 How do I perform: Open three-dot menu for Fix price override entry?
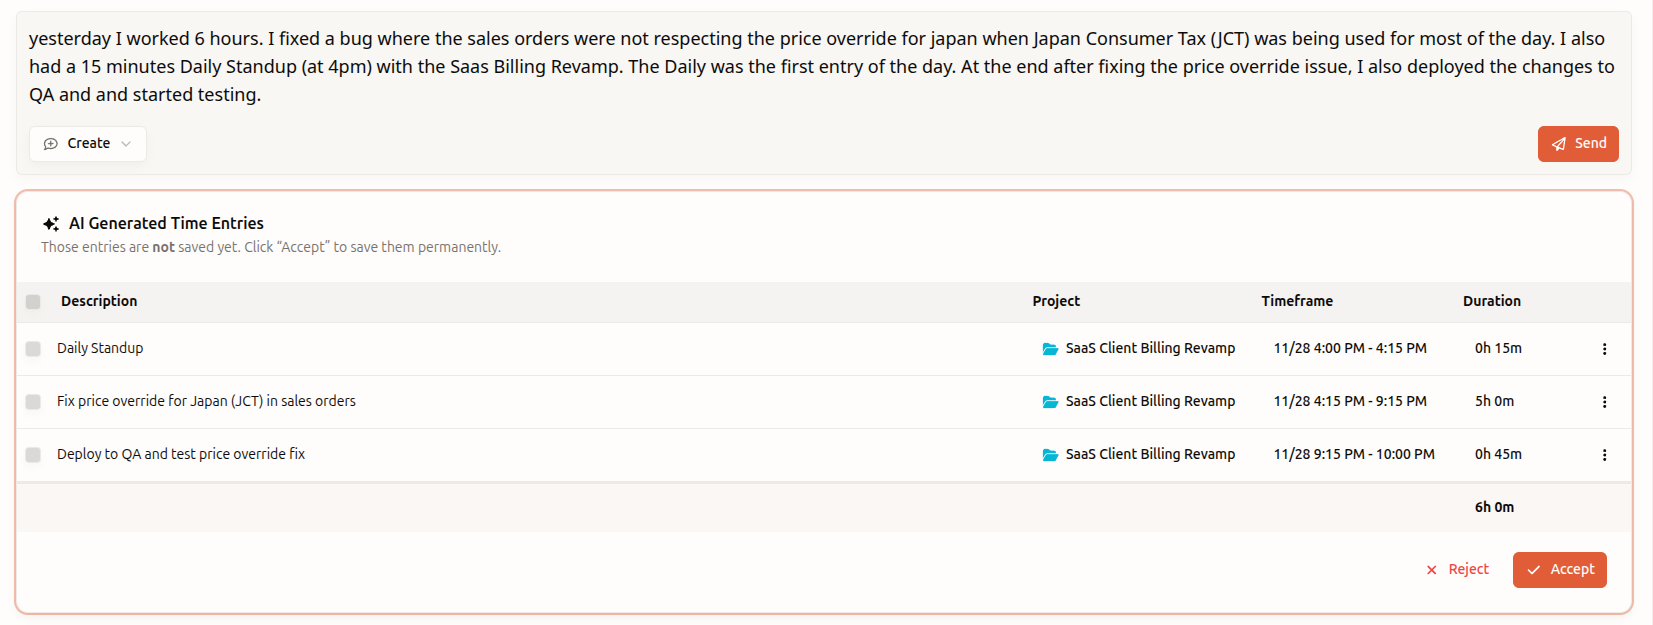pyautogui.click(x=1604, y=402)
